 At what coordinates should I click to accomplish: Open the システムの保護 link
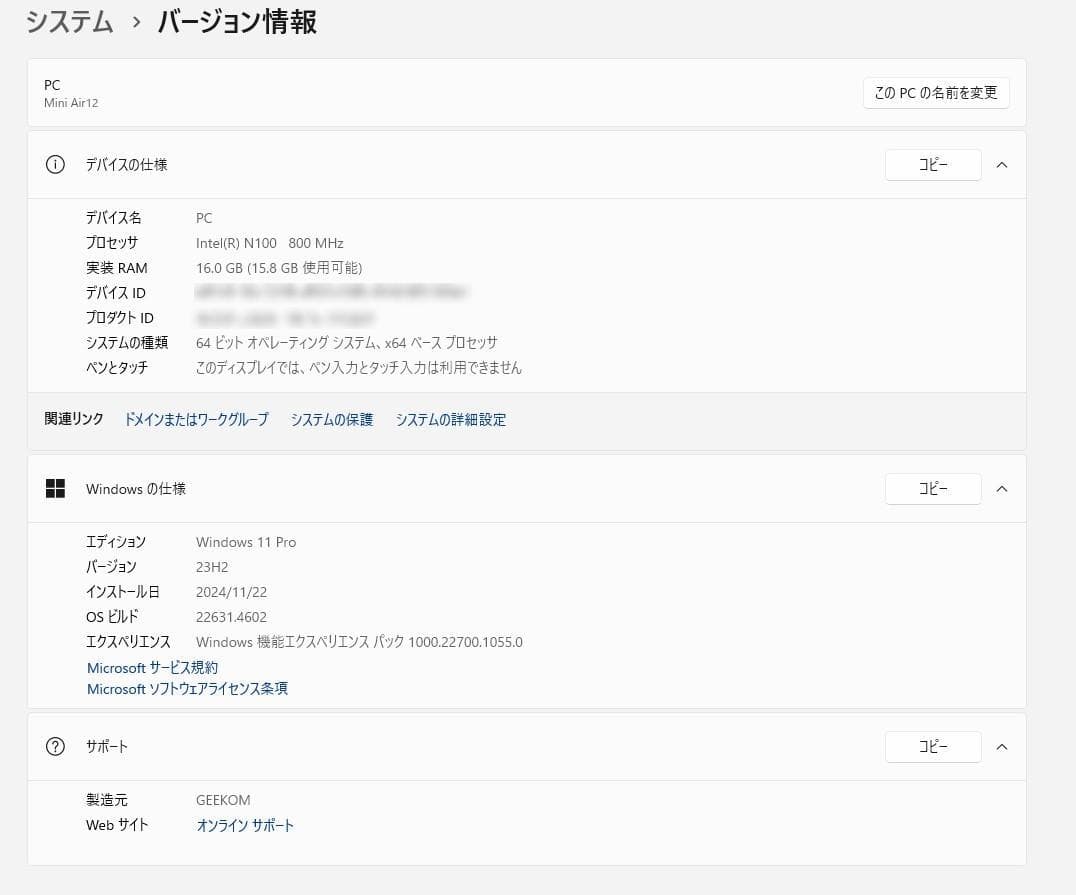click(332, 420)
